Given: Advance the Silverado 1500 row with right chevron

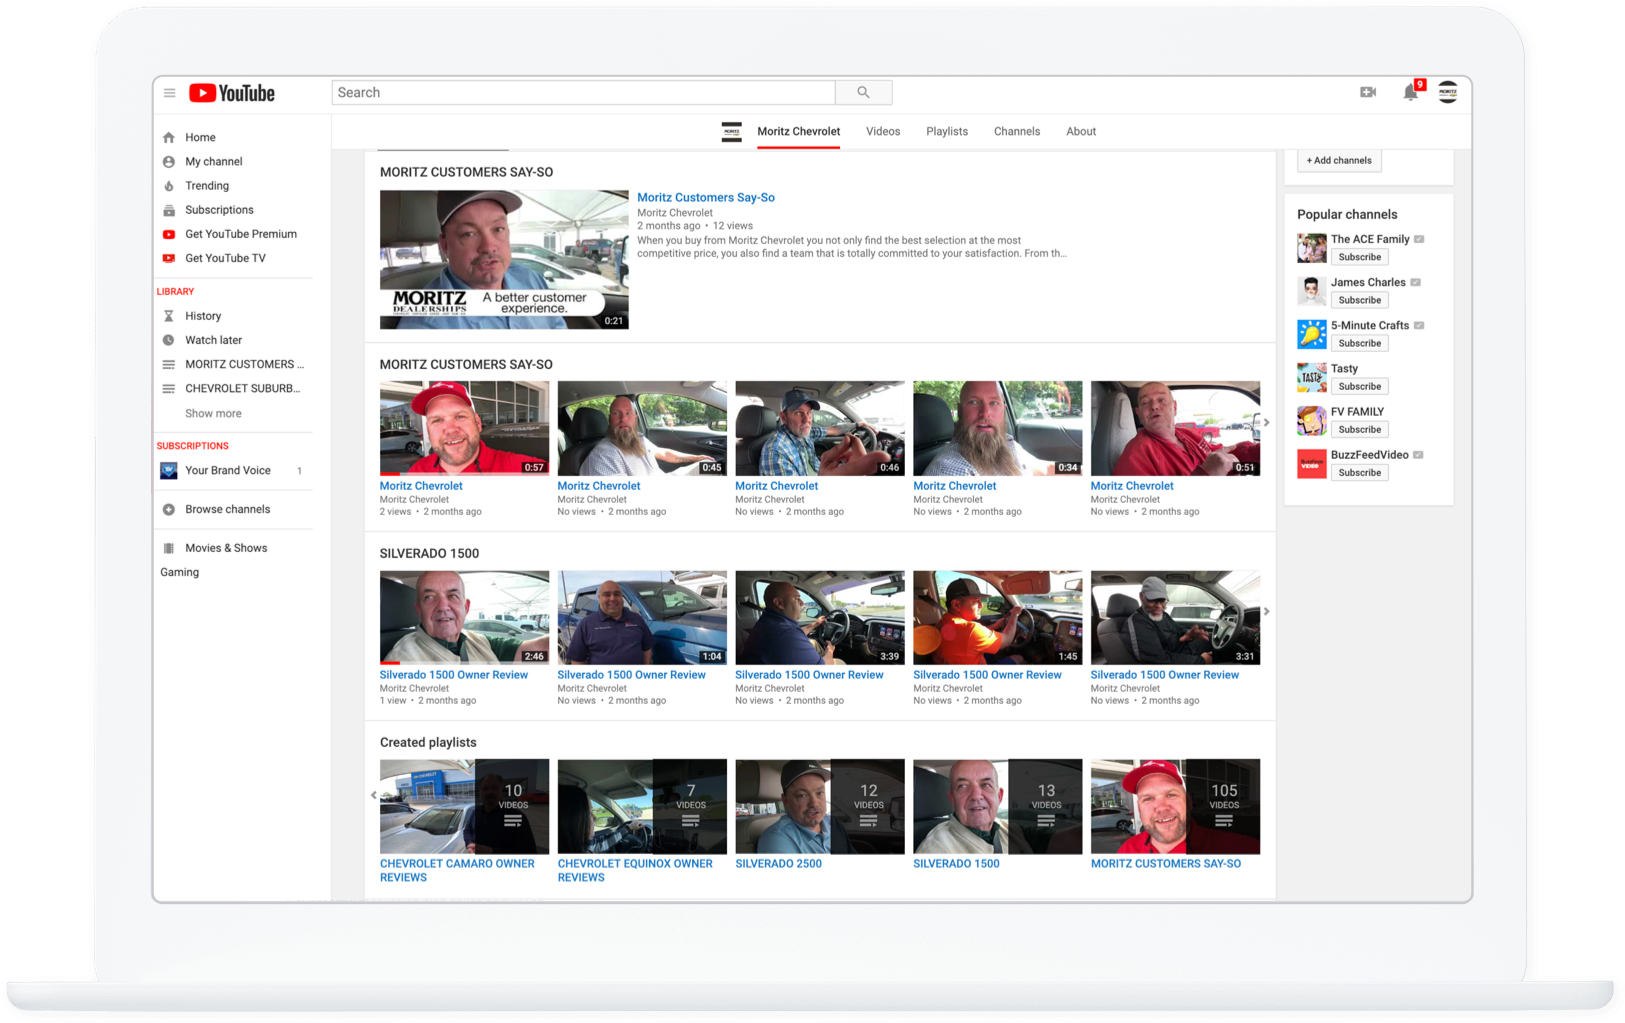Looking at the screenshot, I should 1266,611.
